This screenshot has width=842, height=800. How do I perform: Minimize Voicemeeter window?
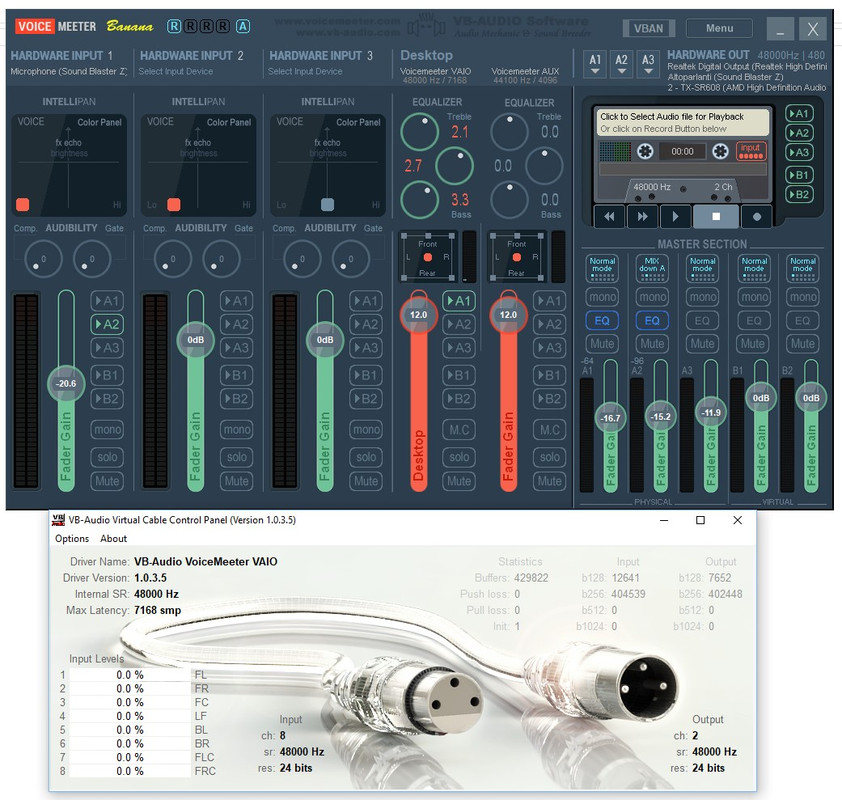pyautogui.click(x=780, y=28)
